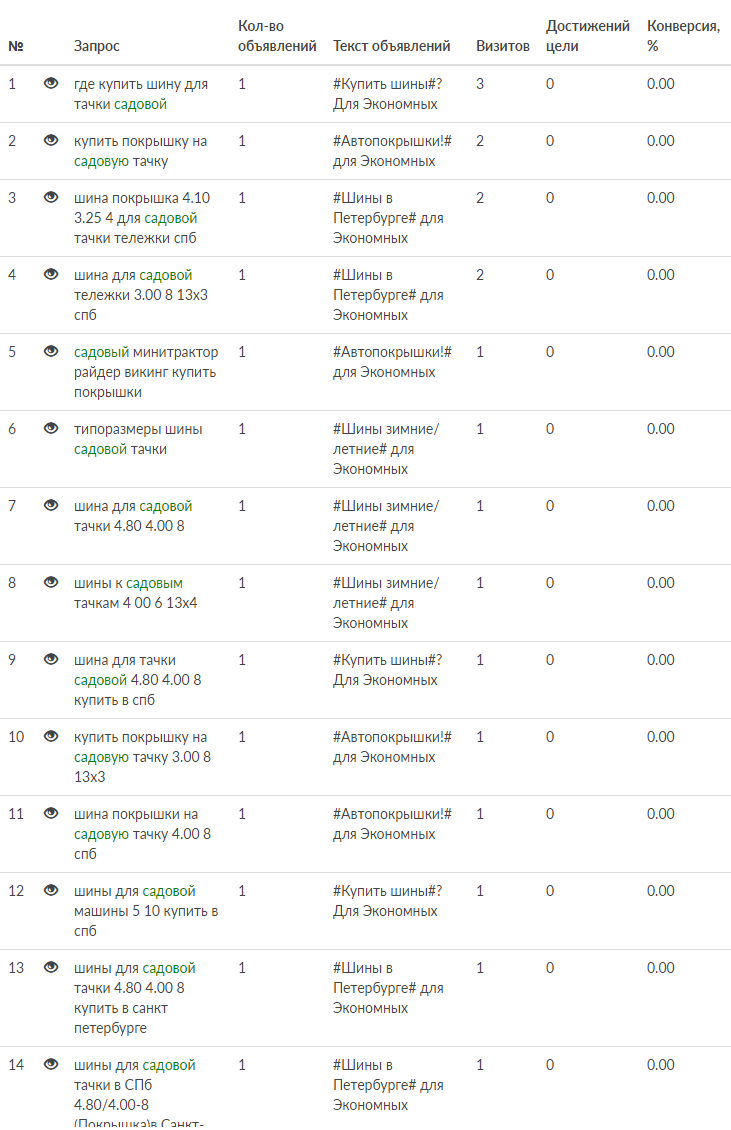Viewport: 731px width, 1130px height.
Task: Click the eye icon in row 1
Action: coord(51,84)
